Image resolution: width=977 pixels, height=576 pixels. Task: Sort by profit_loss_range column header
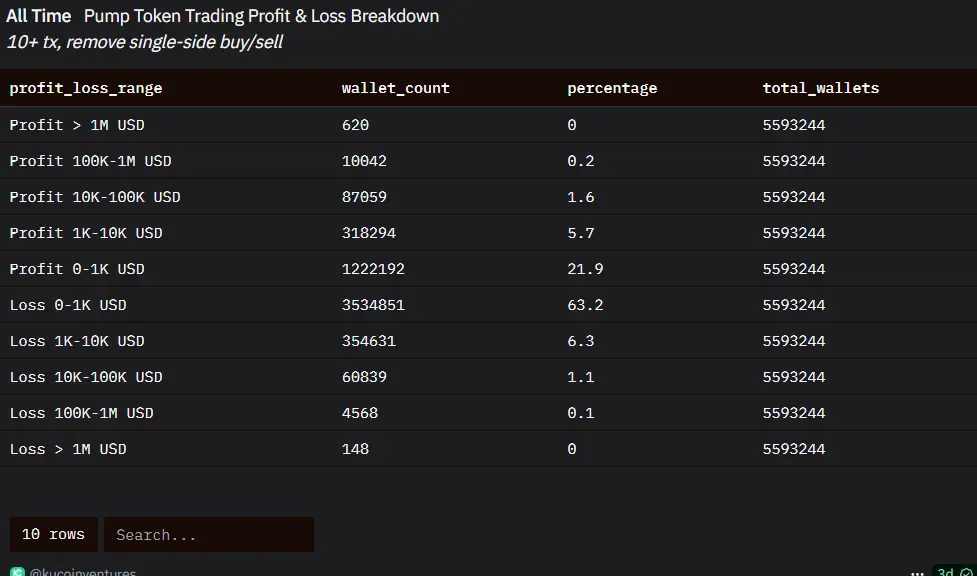coord(86,89)
